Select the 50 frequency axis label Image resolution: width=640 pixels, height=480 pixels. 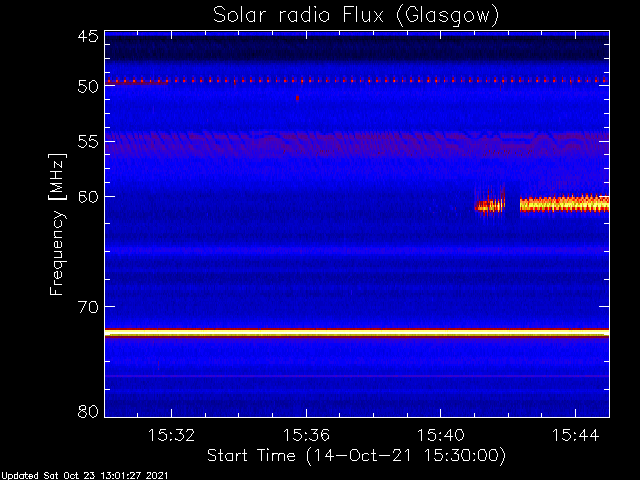(x=88, y=87)
